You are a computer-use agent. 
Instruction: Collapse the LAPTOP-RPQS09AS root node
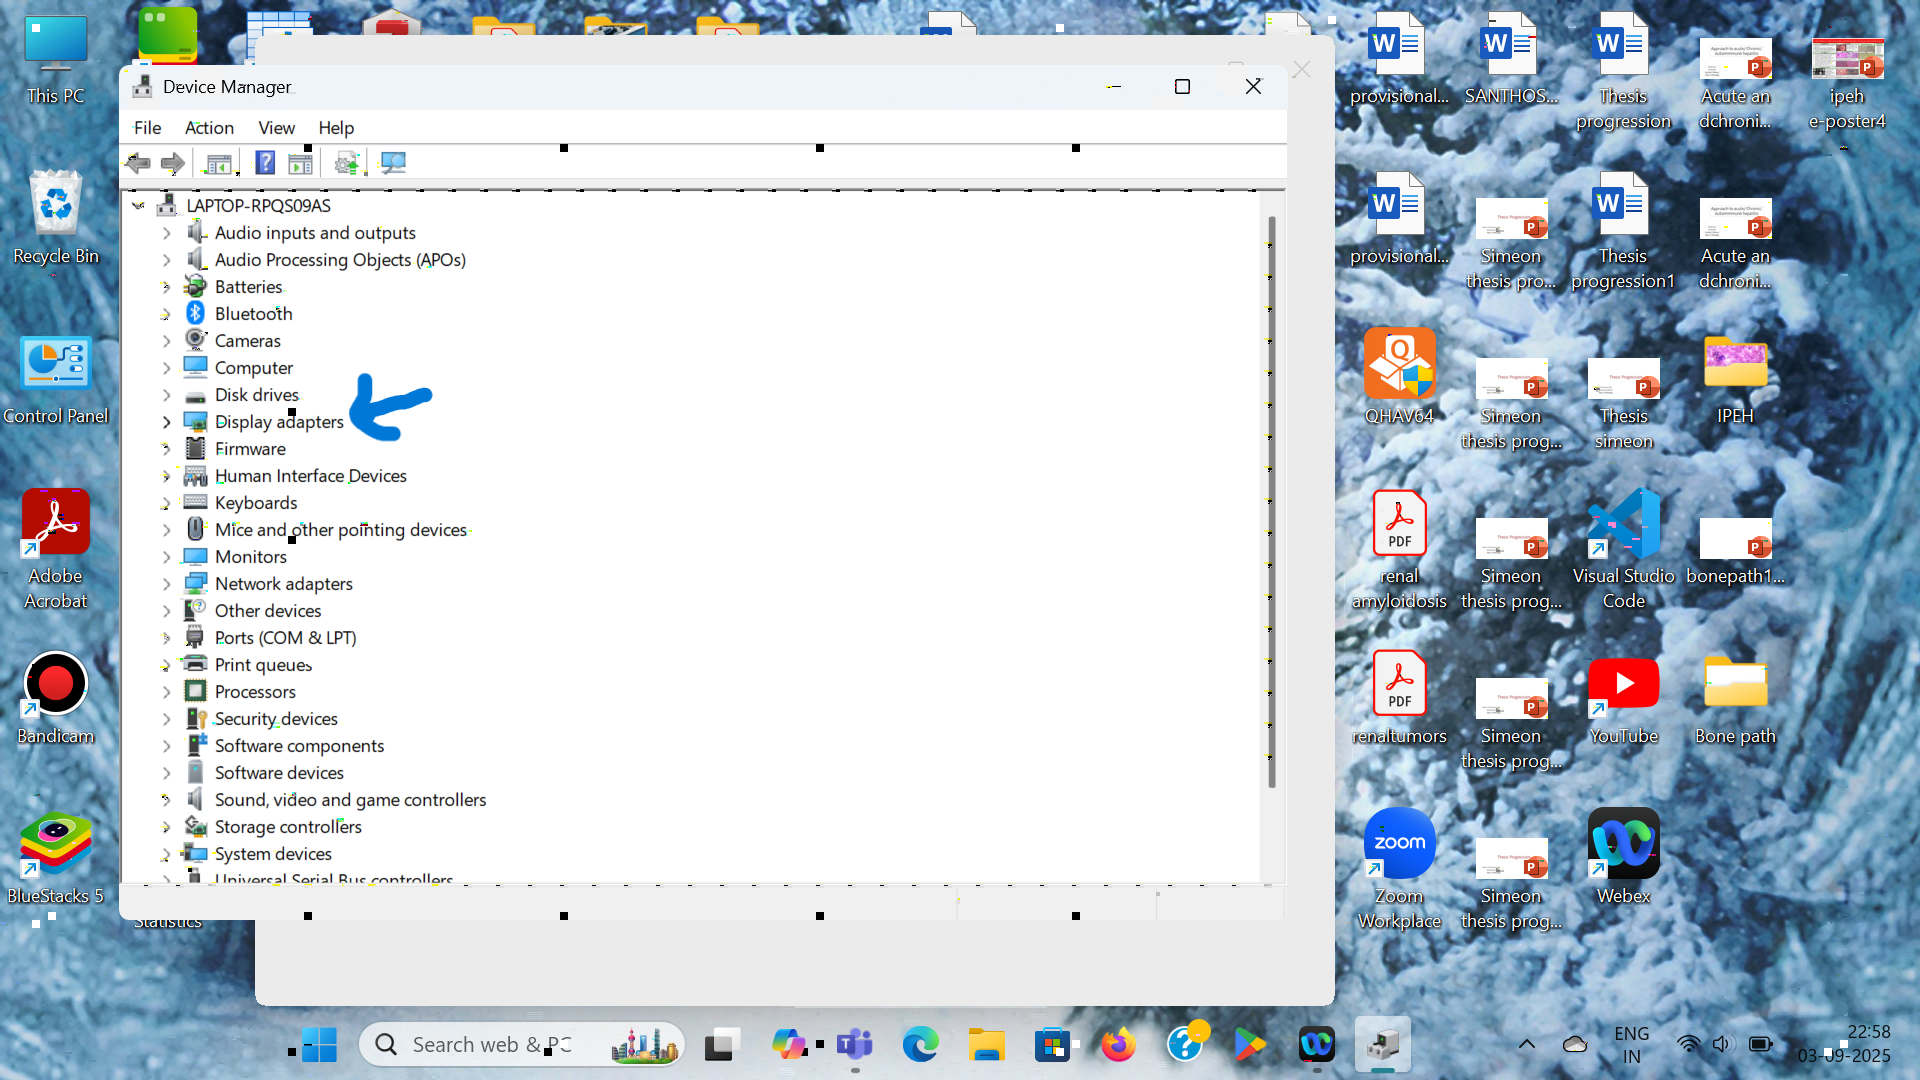[139, 206]
